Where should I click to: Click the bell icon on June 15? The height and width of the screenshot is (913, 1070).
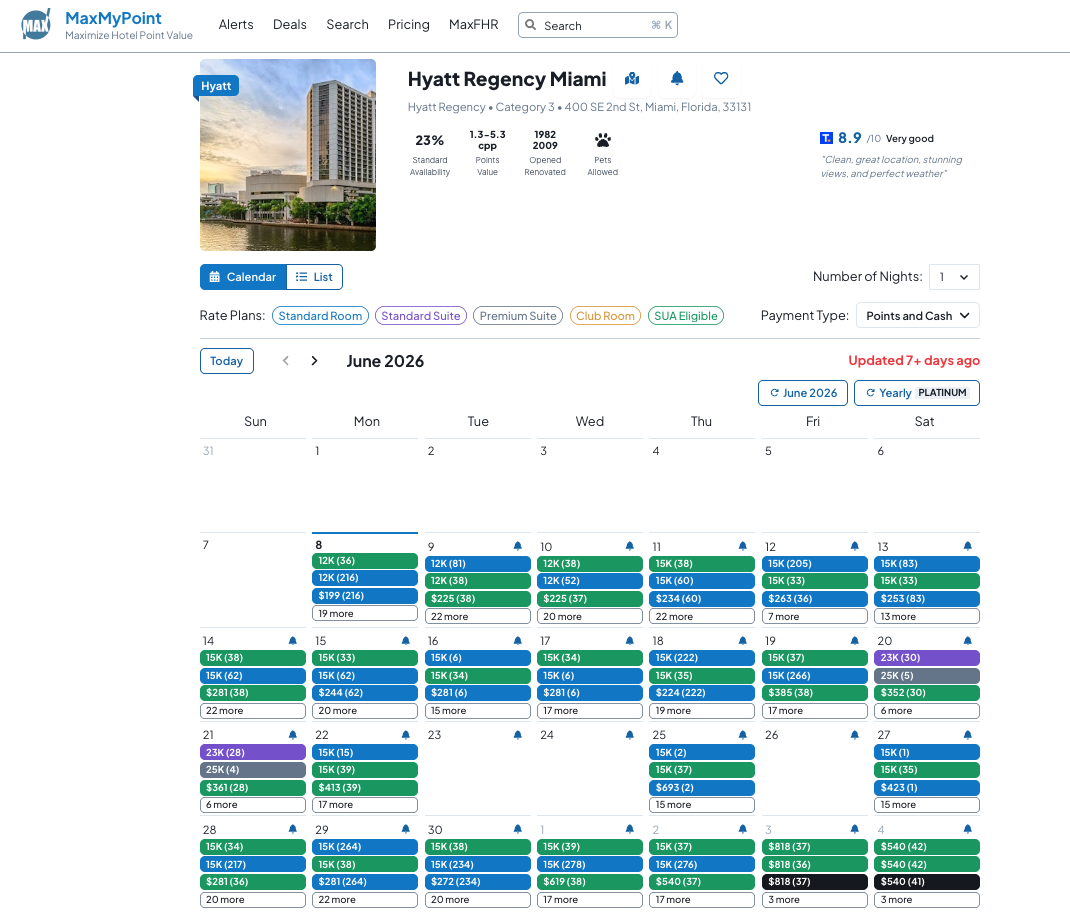(x=405, y=641)
